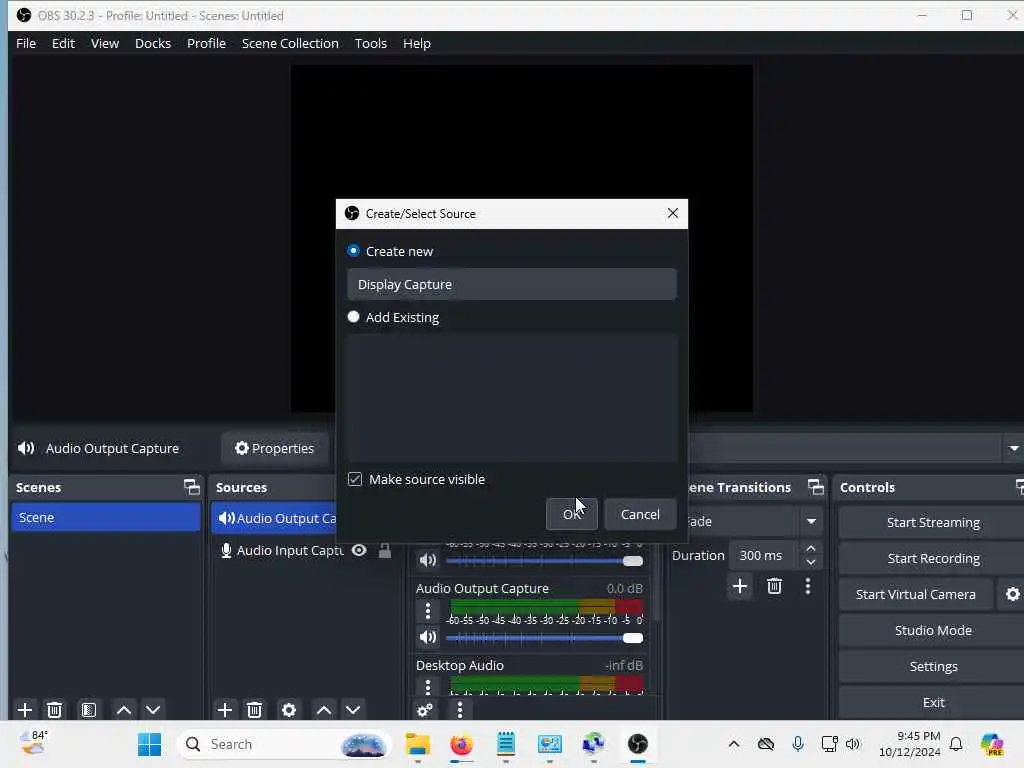The width and height of the screenshot is (1024, 768).
Task: Move source up in Sources dock
Action: pos(323,710)
